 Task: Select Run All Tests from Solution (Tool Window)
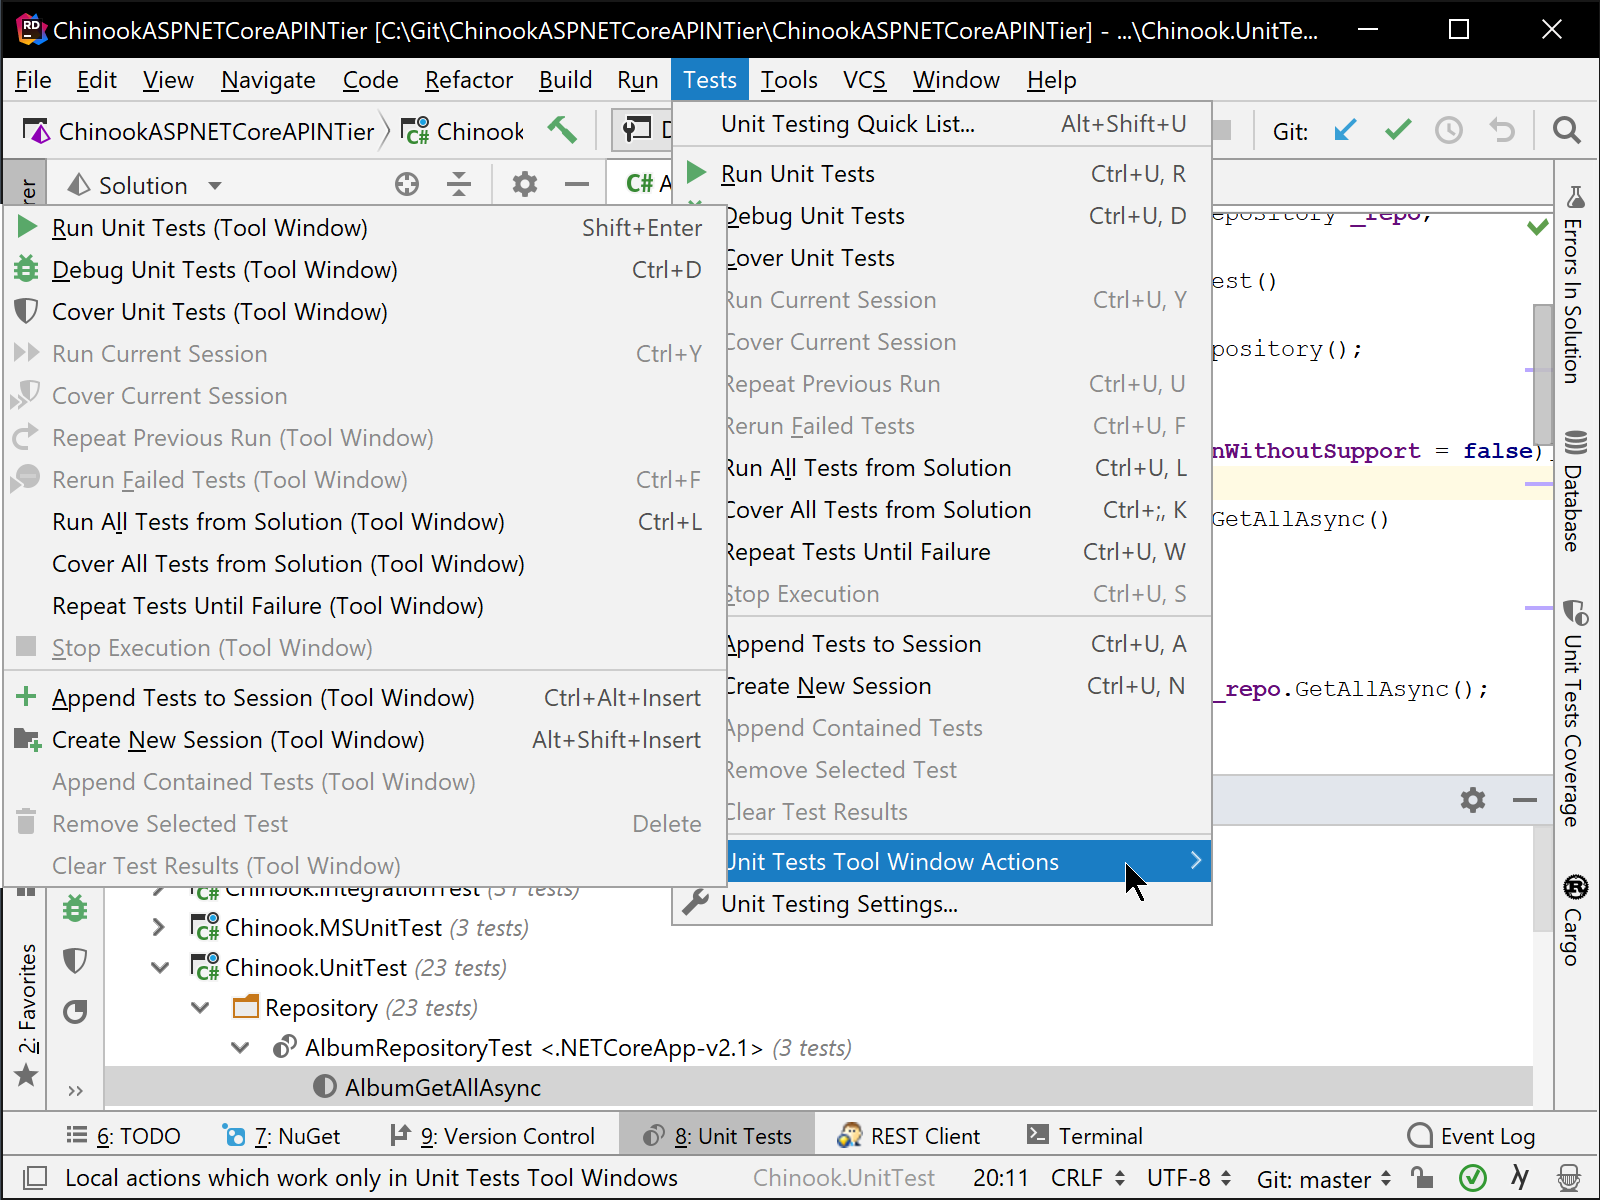[364, 522]
